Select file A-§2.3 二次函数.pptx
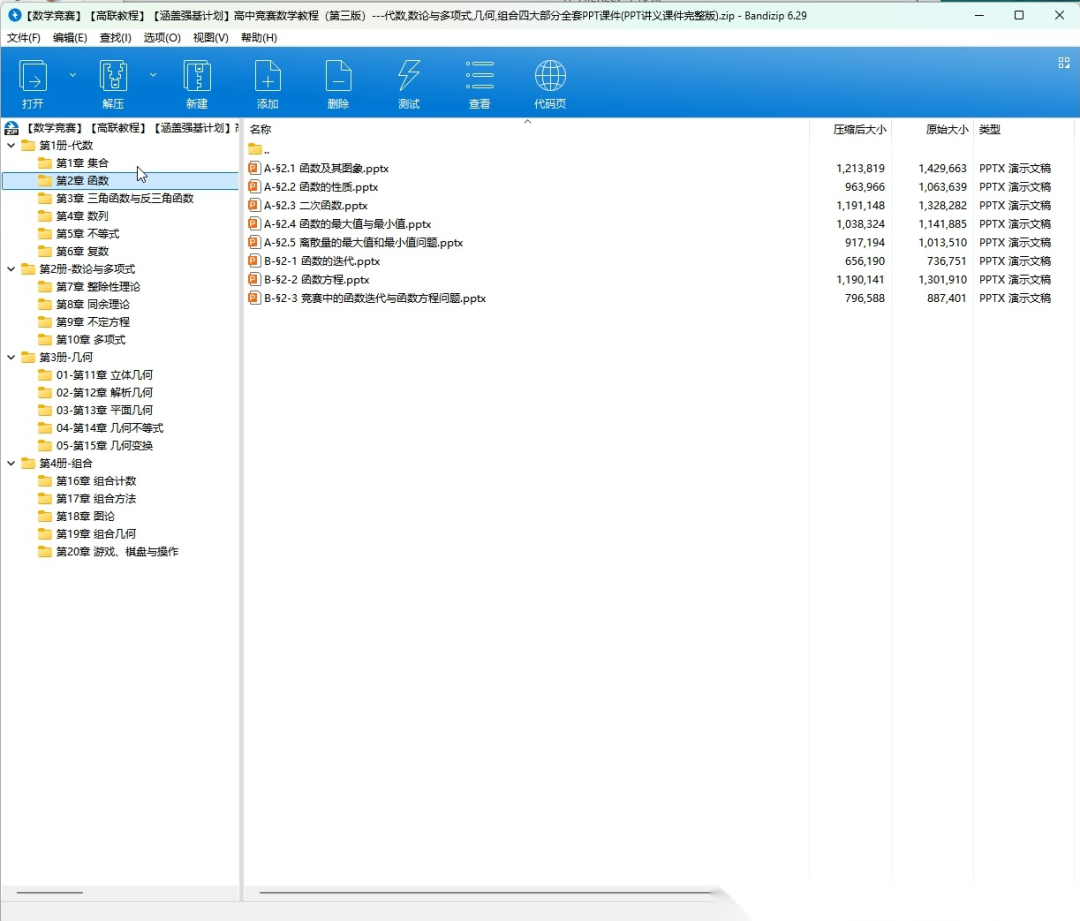Screen dimensions: 1080x921 (316, 206)
